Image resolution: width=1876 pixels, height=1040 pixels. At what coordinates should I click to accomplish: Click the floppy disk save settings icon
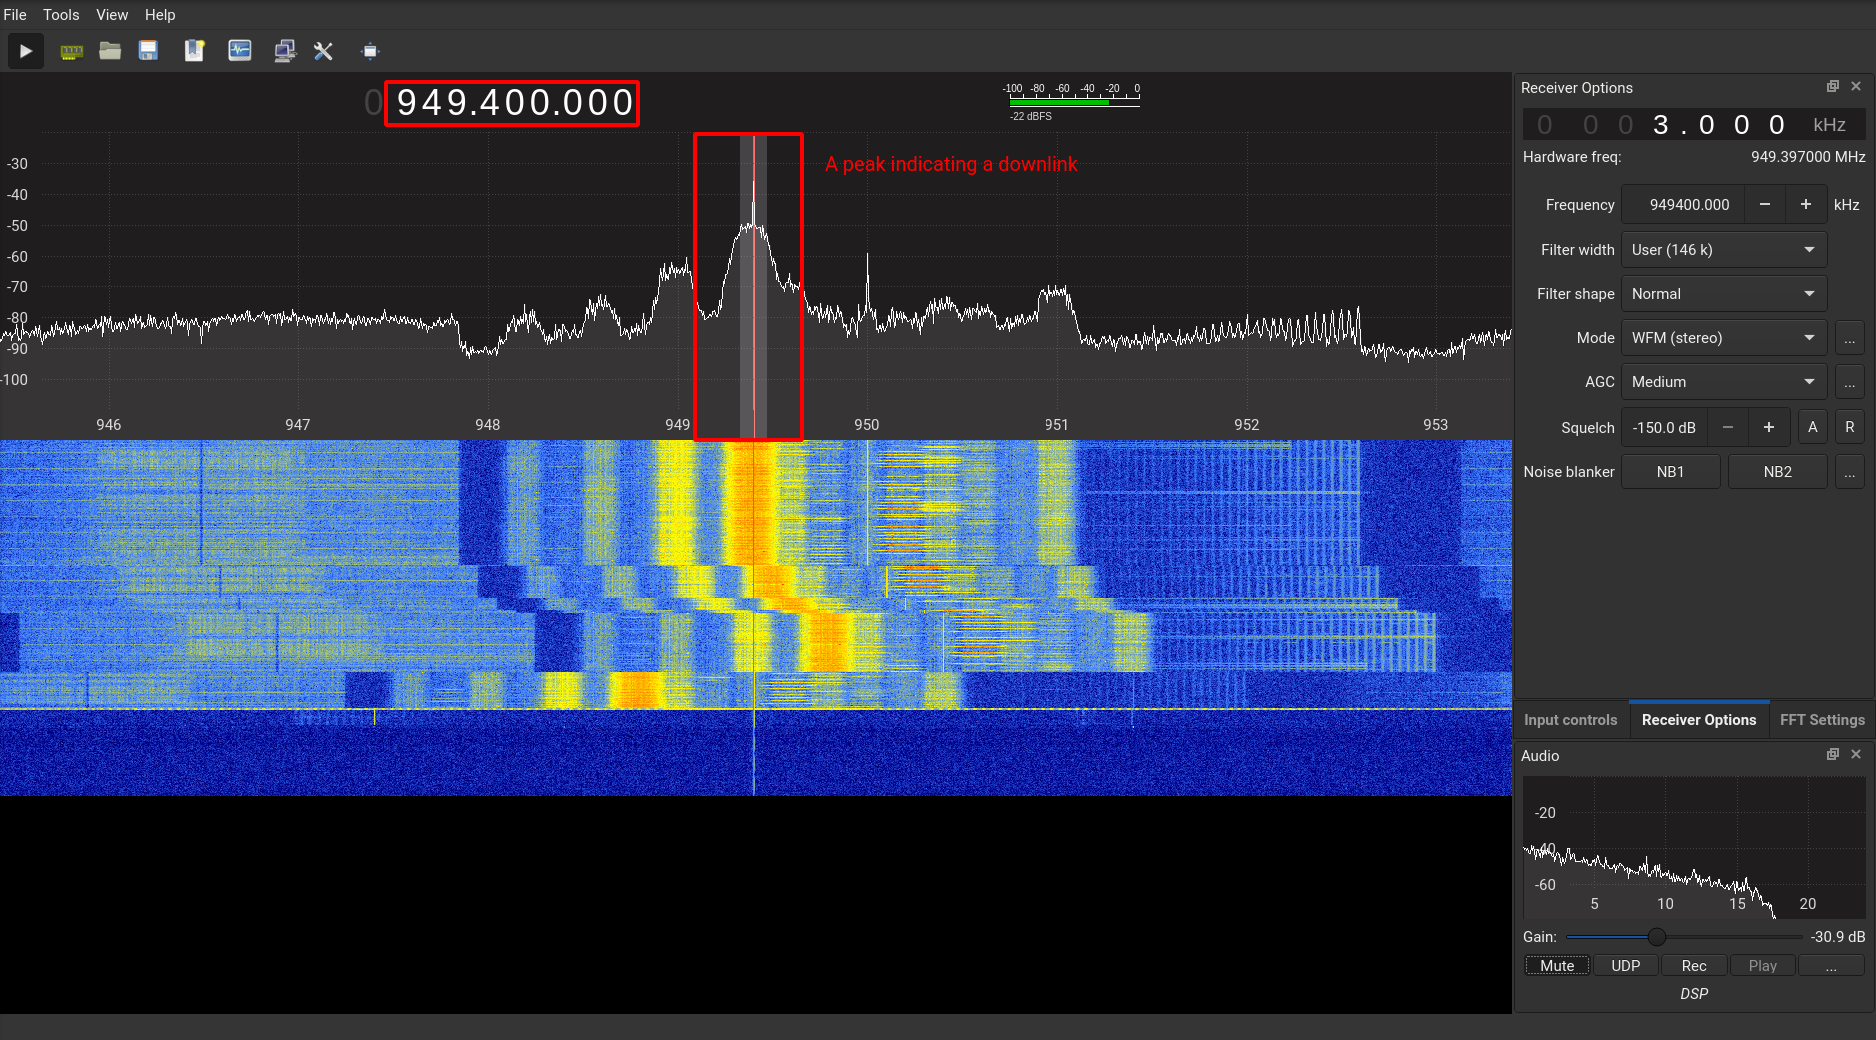(148, 51)
